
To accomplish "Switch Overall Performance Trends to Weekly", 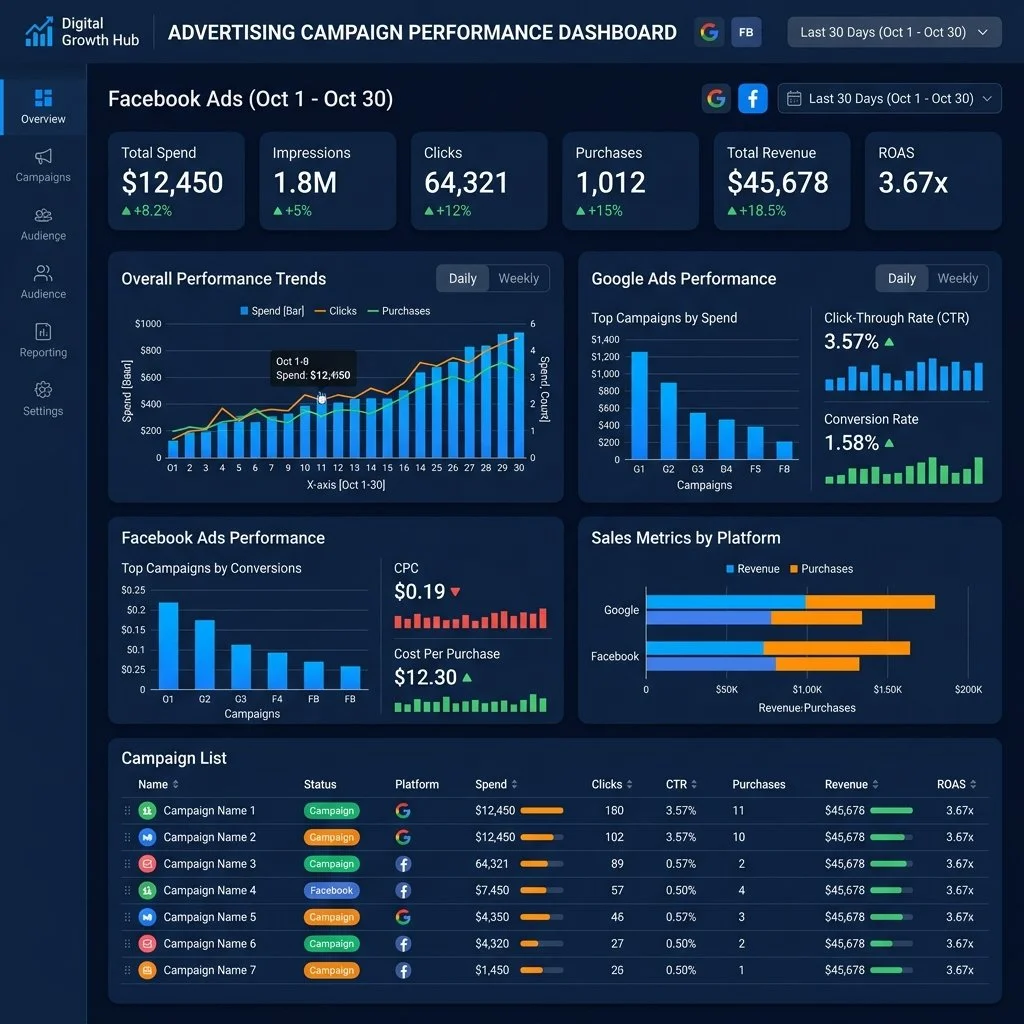I will click(519, 279).
